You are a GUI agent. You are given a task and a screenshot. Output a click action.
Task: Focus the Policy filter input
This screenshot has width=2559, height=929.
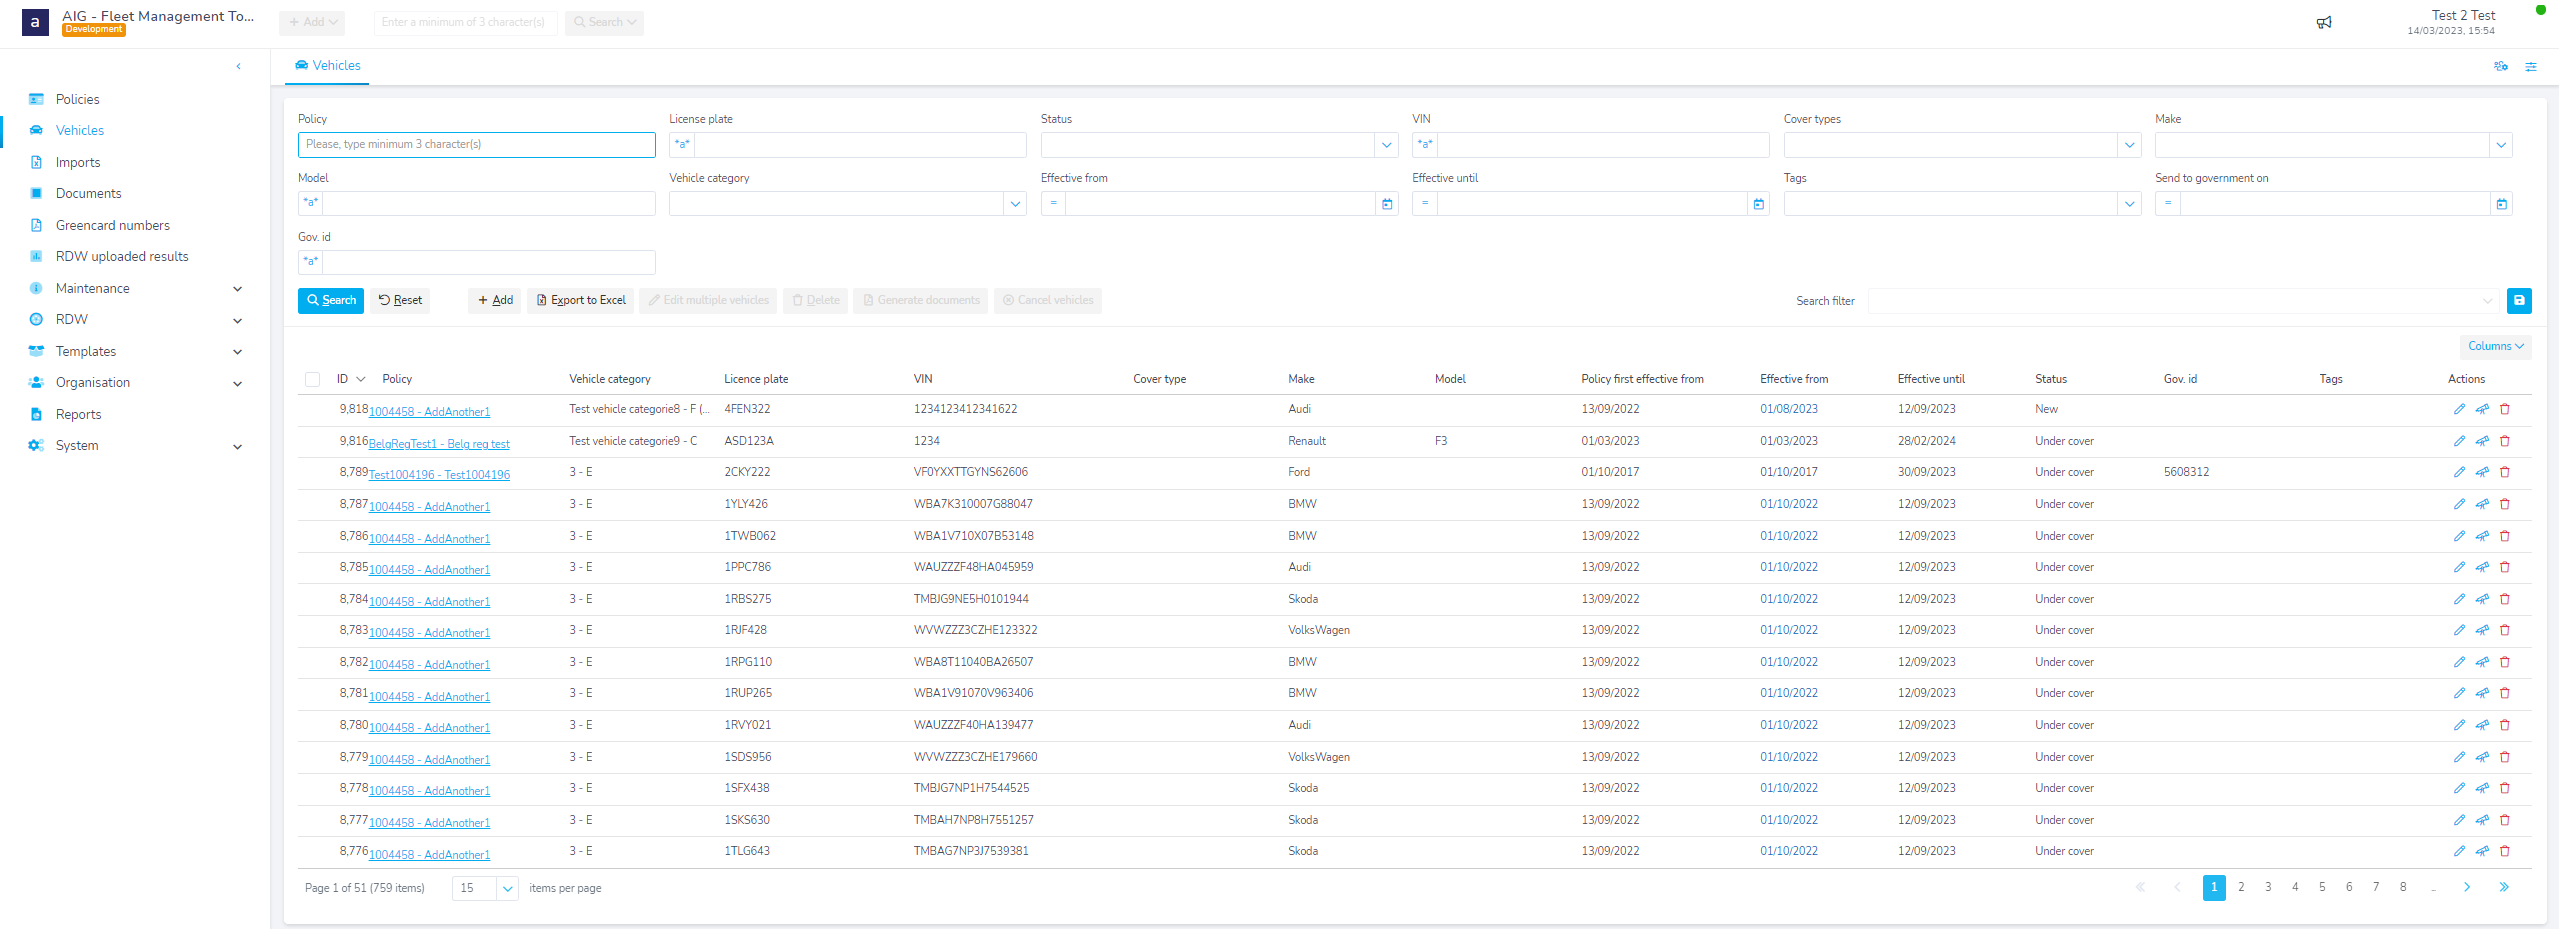coord(477,145)
